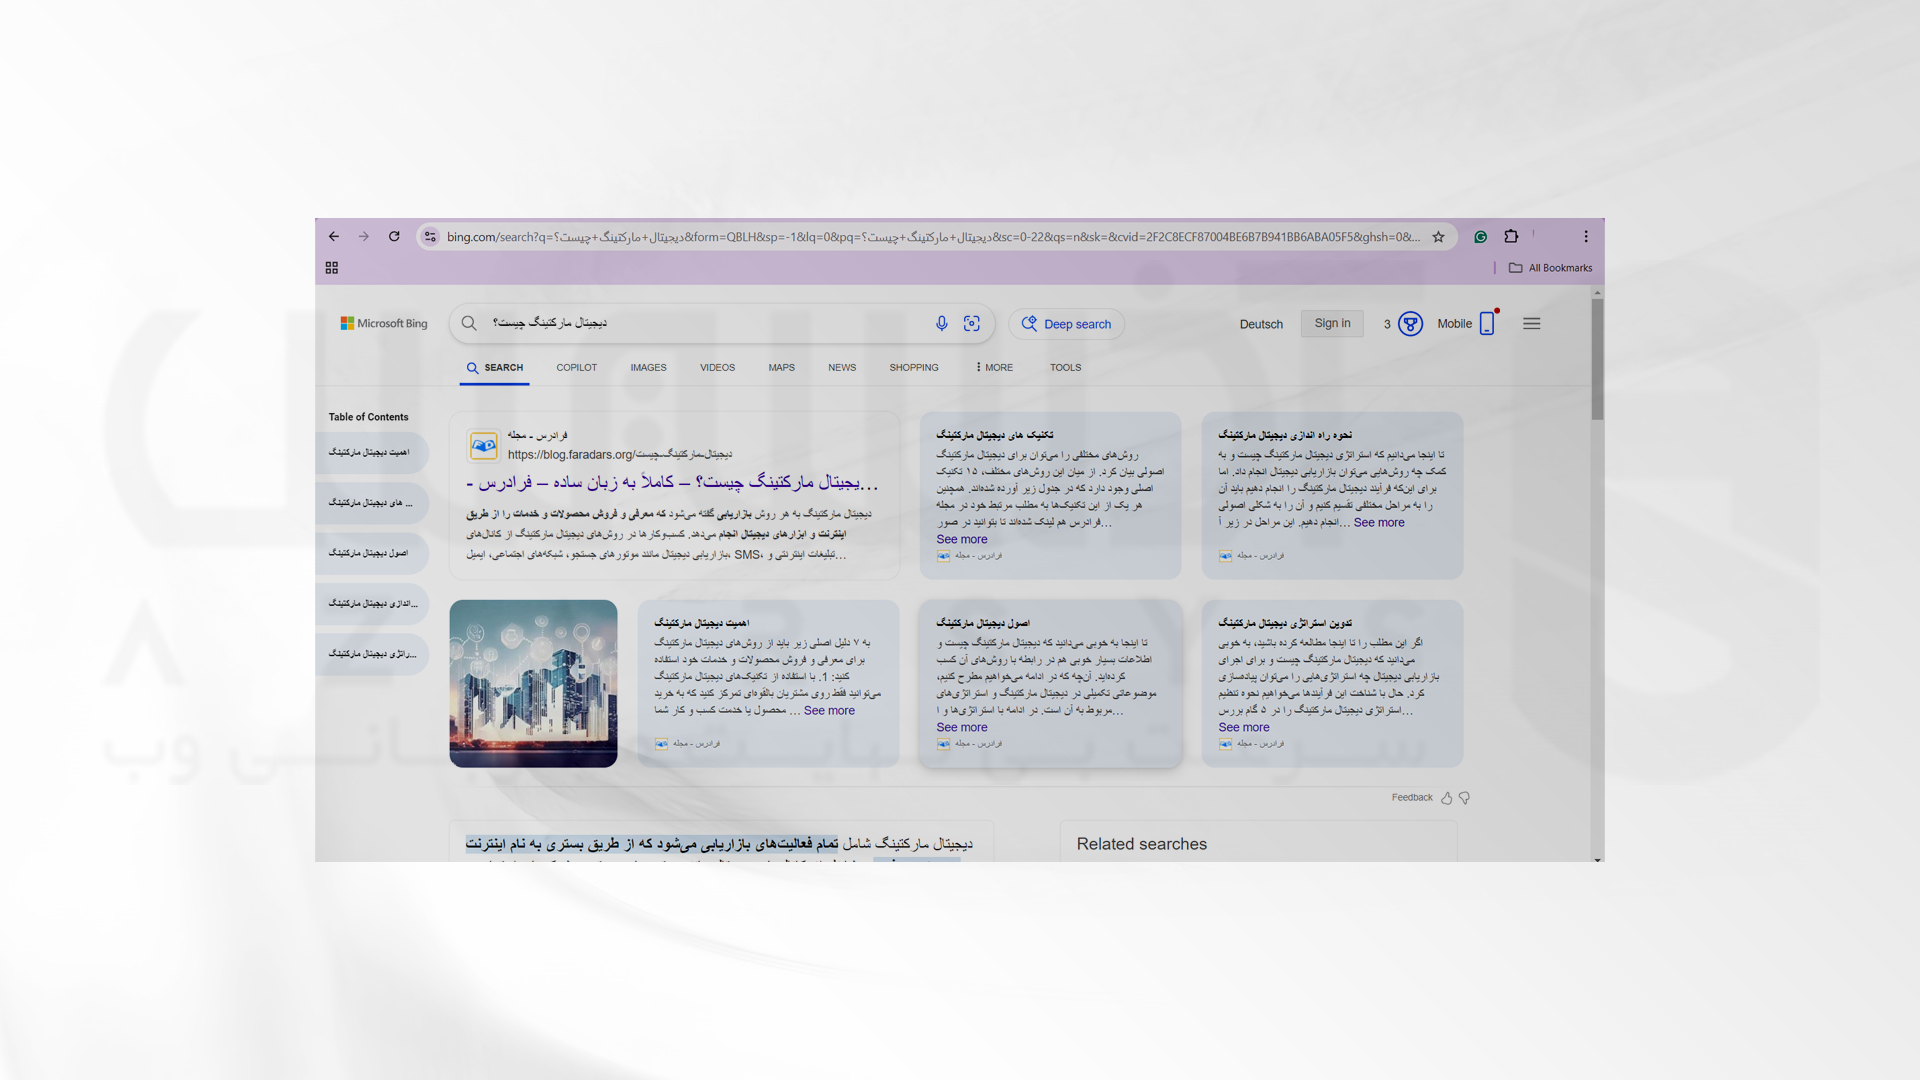Switch to the COPILOT tab

[576, 368]
